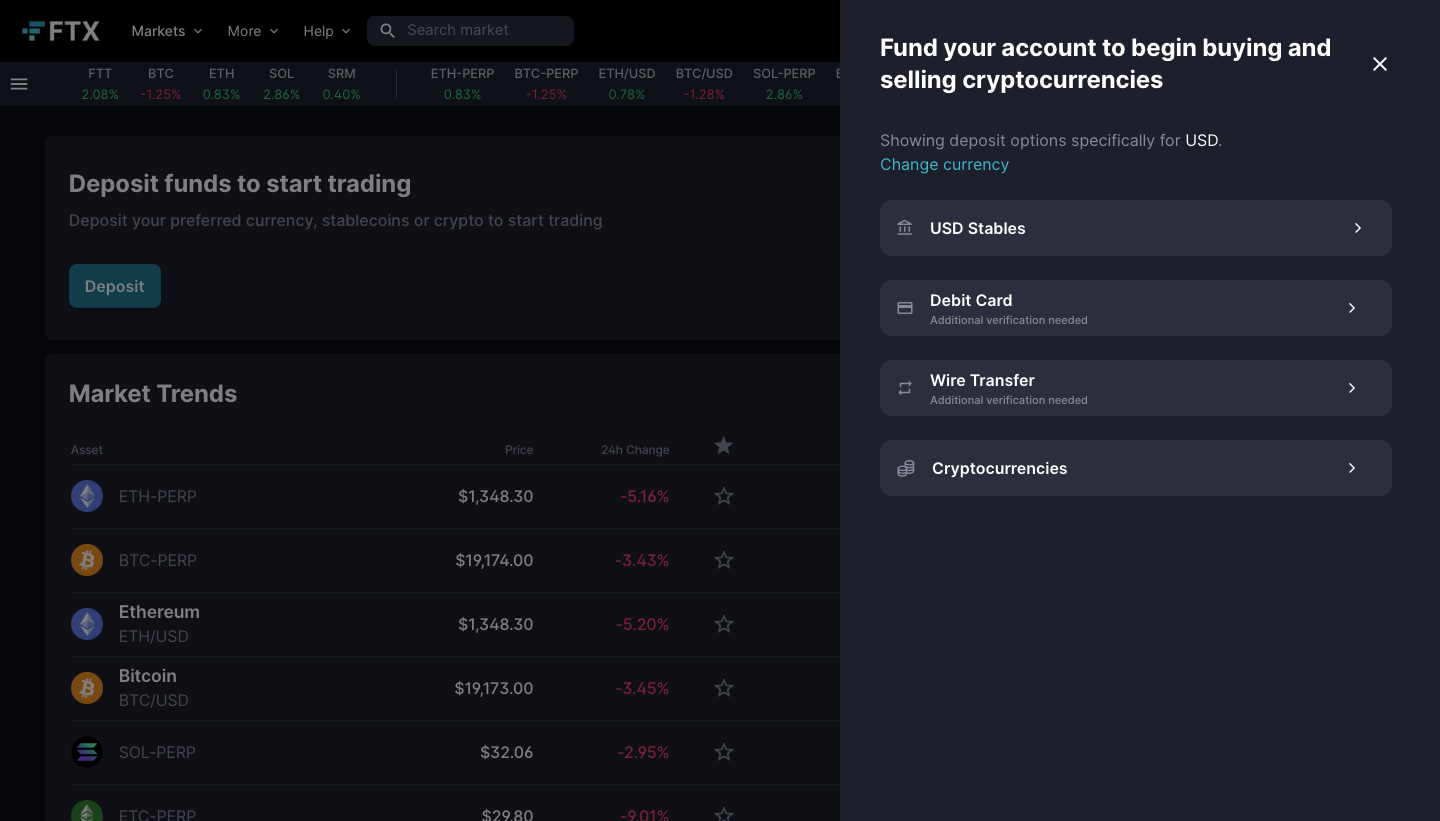Select FTT in the ticker bar
This screenshot has width=1440, height=821.
coord(100,84)
